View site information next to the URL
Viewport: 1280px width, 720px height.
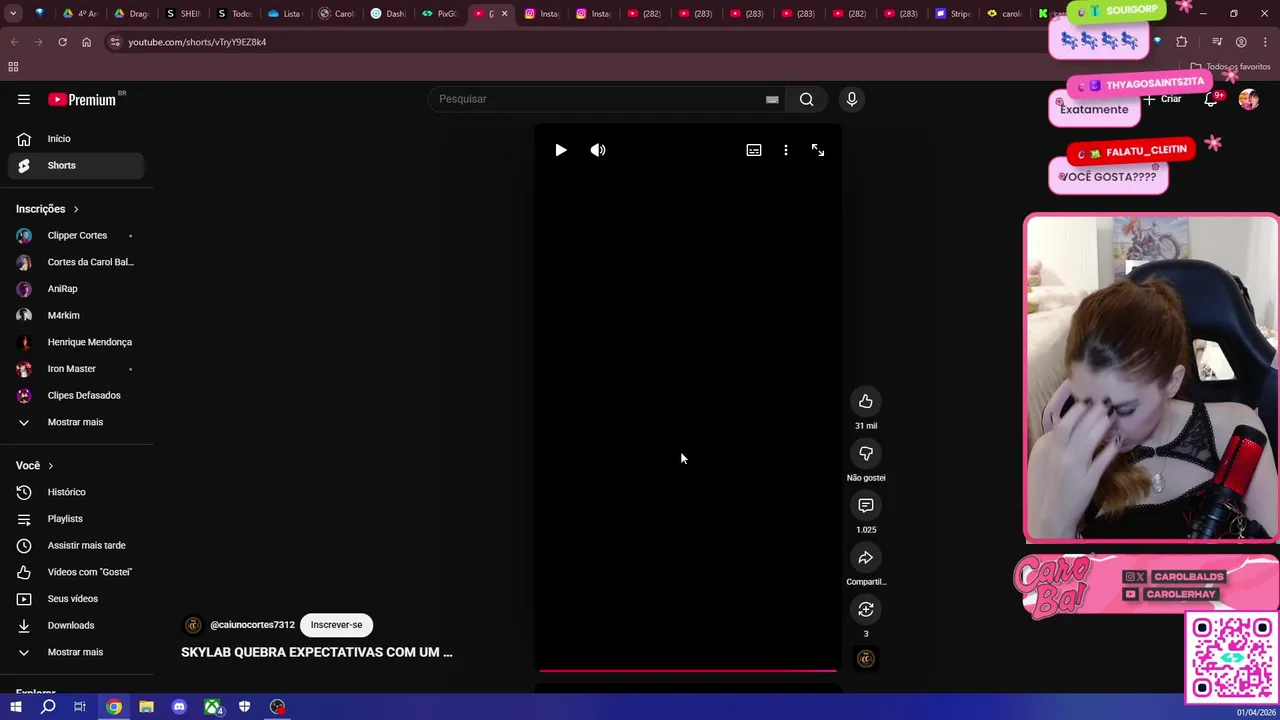[x=115, y=42]
